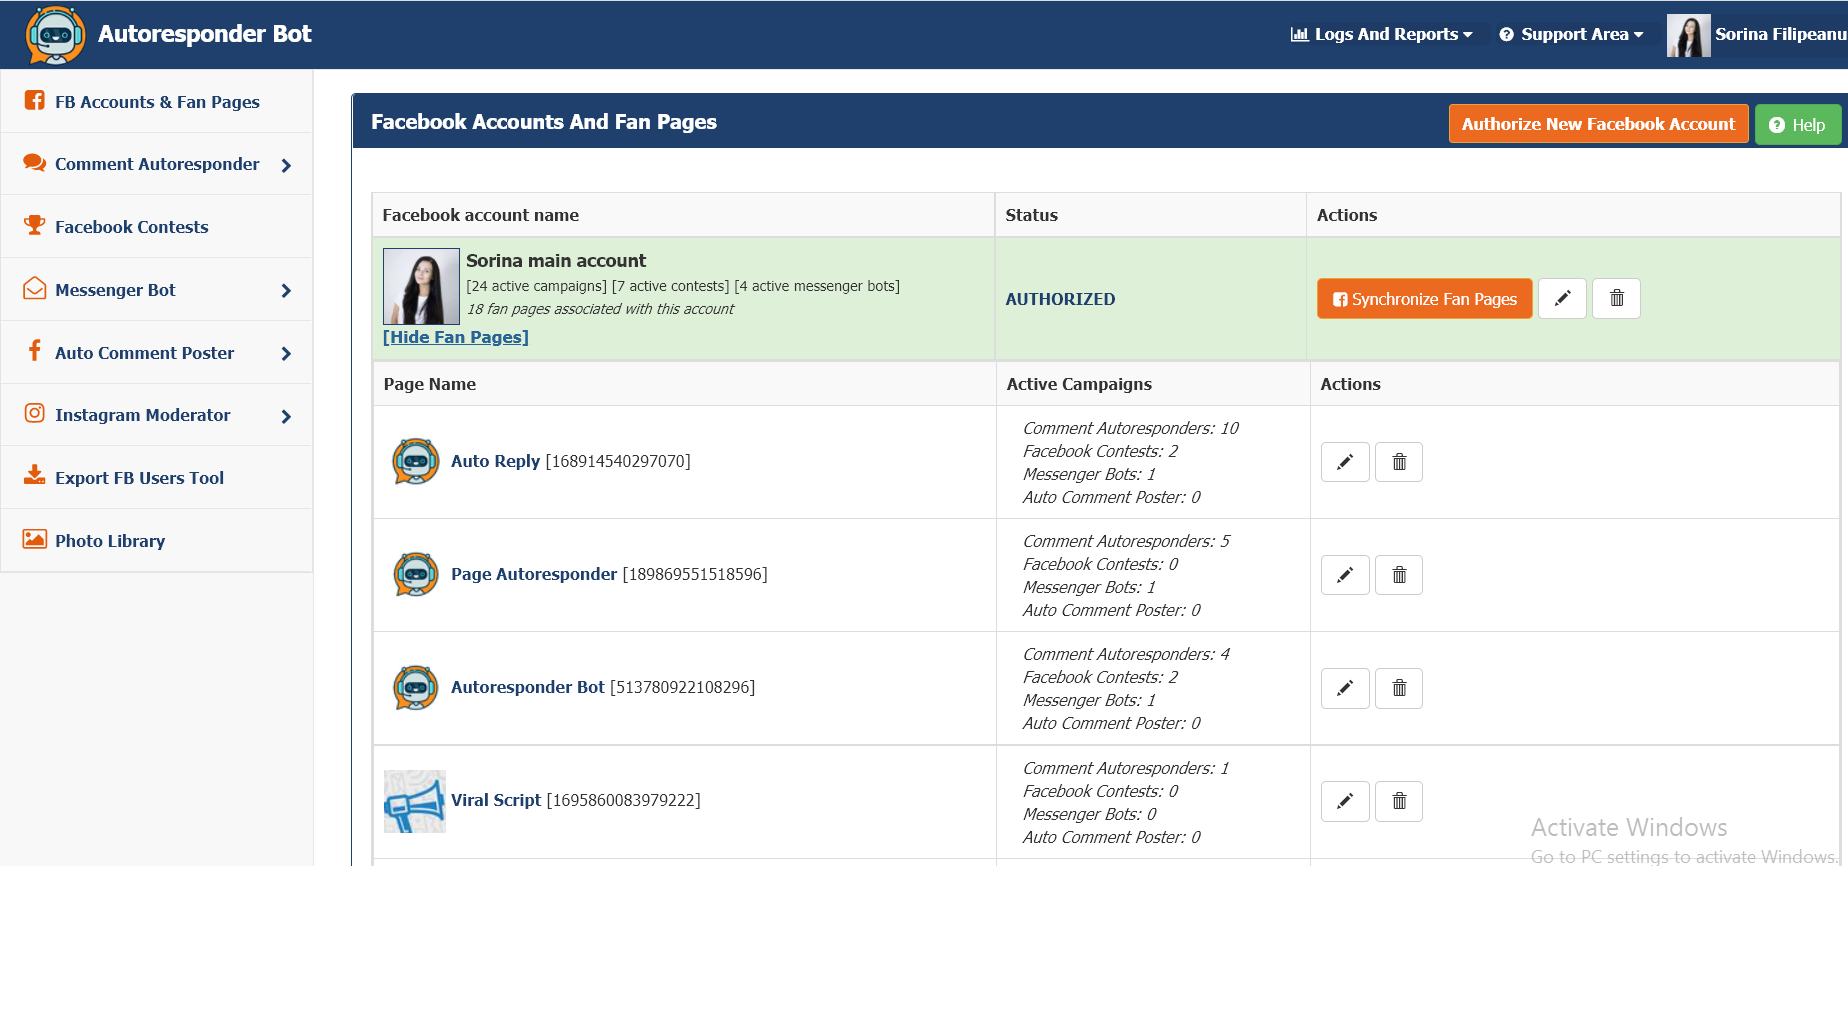
Task: Click the Autoresponder Bot page robot avatar
Action: point(416,687)
